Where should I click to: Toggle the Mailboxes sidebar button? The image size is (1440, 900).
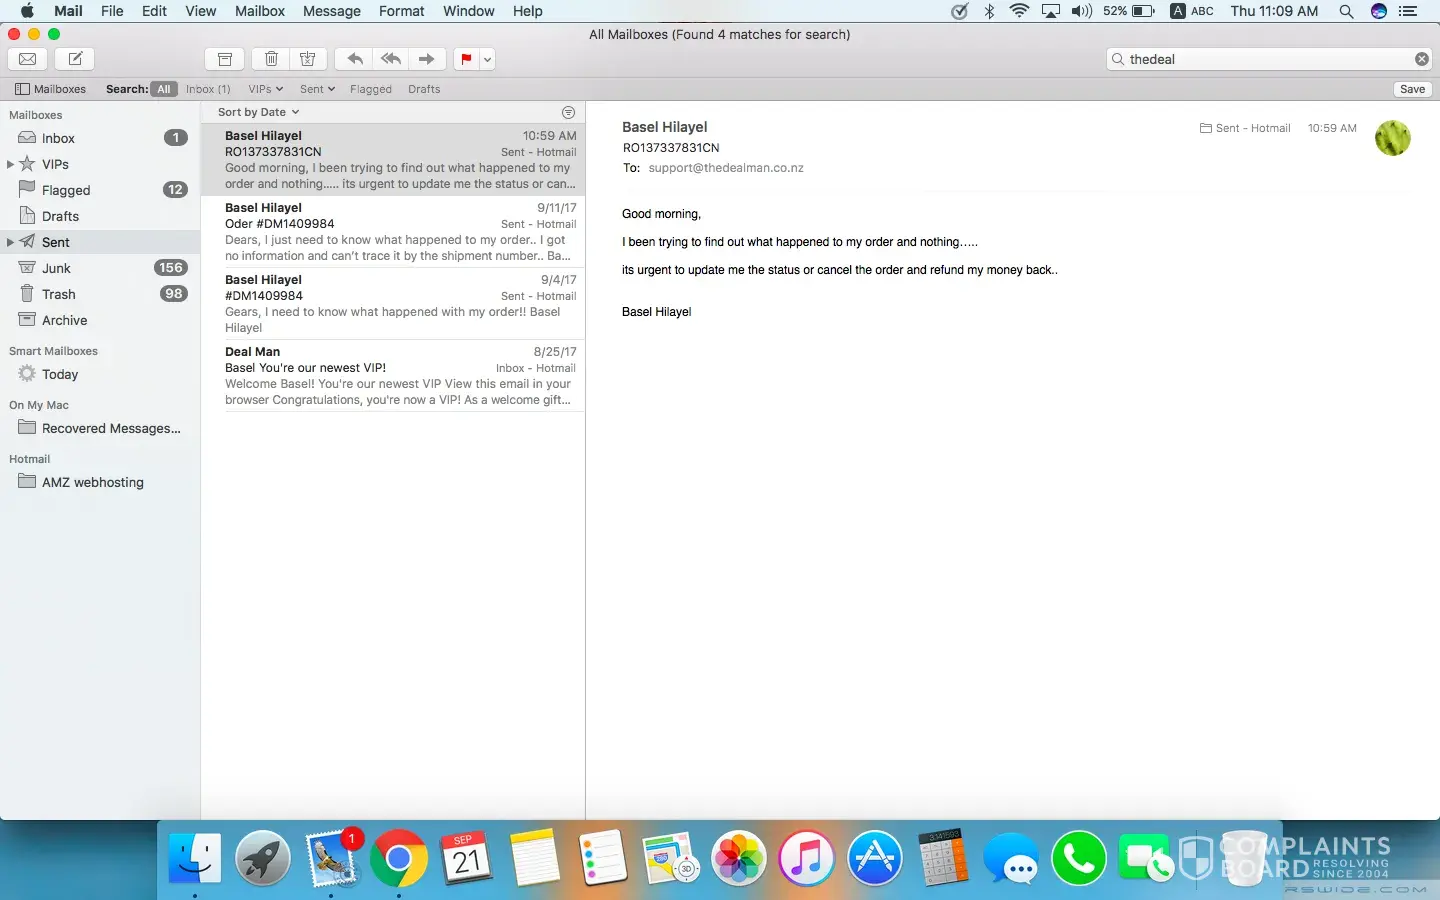(50, 89)
